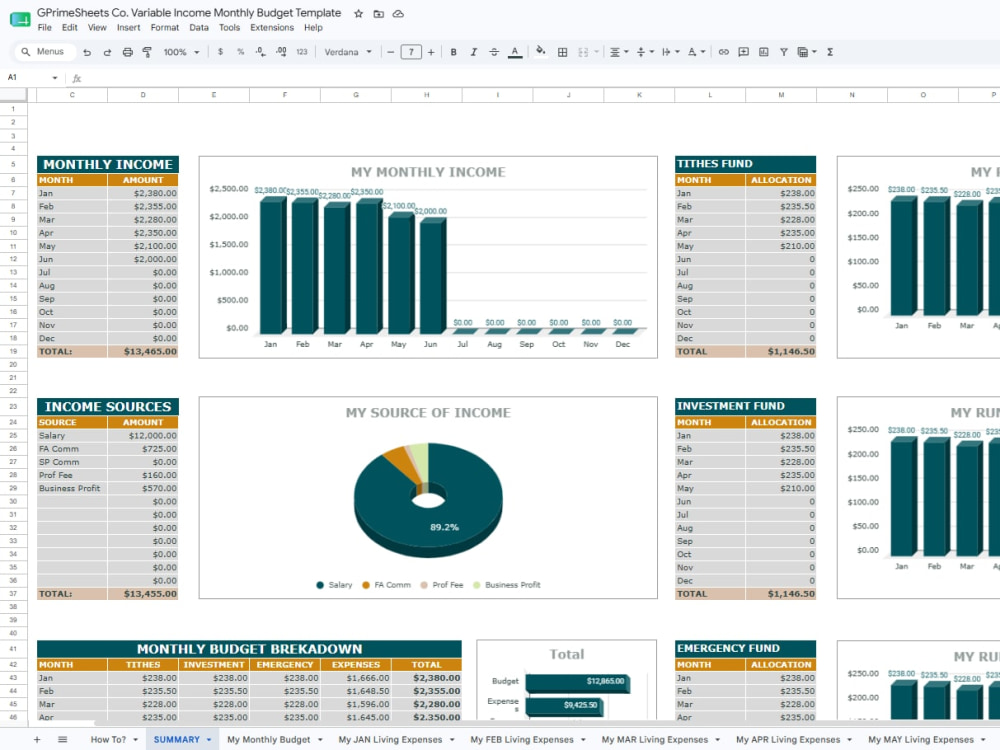
Task: Open the Help menu
Action: pos(313,27)
